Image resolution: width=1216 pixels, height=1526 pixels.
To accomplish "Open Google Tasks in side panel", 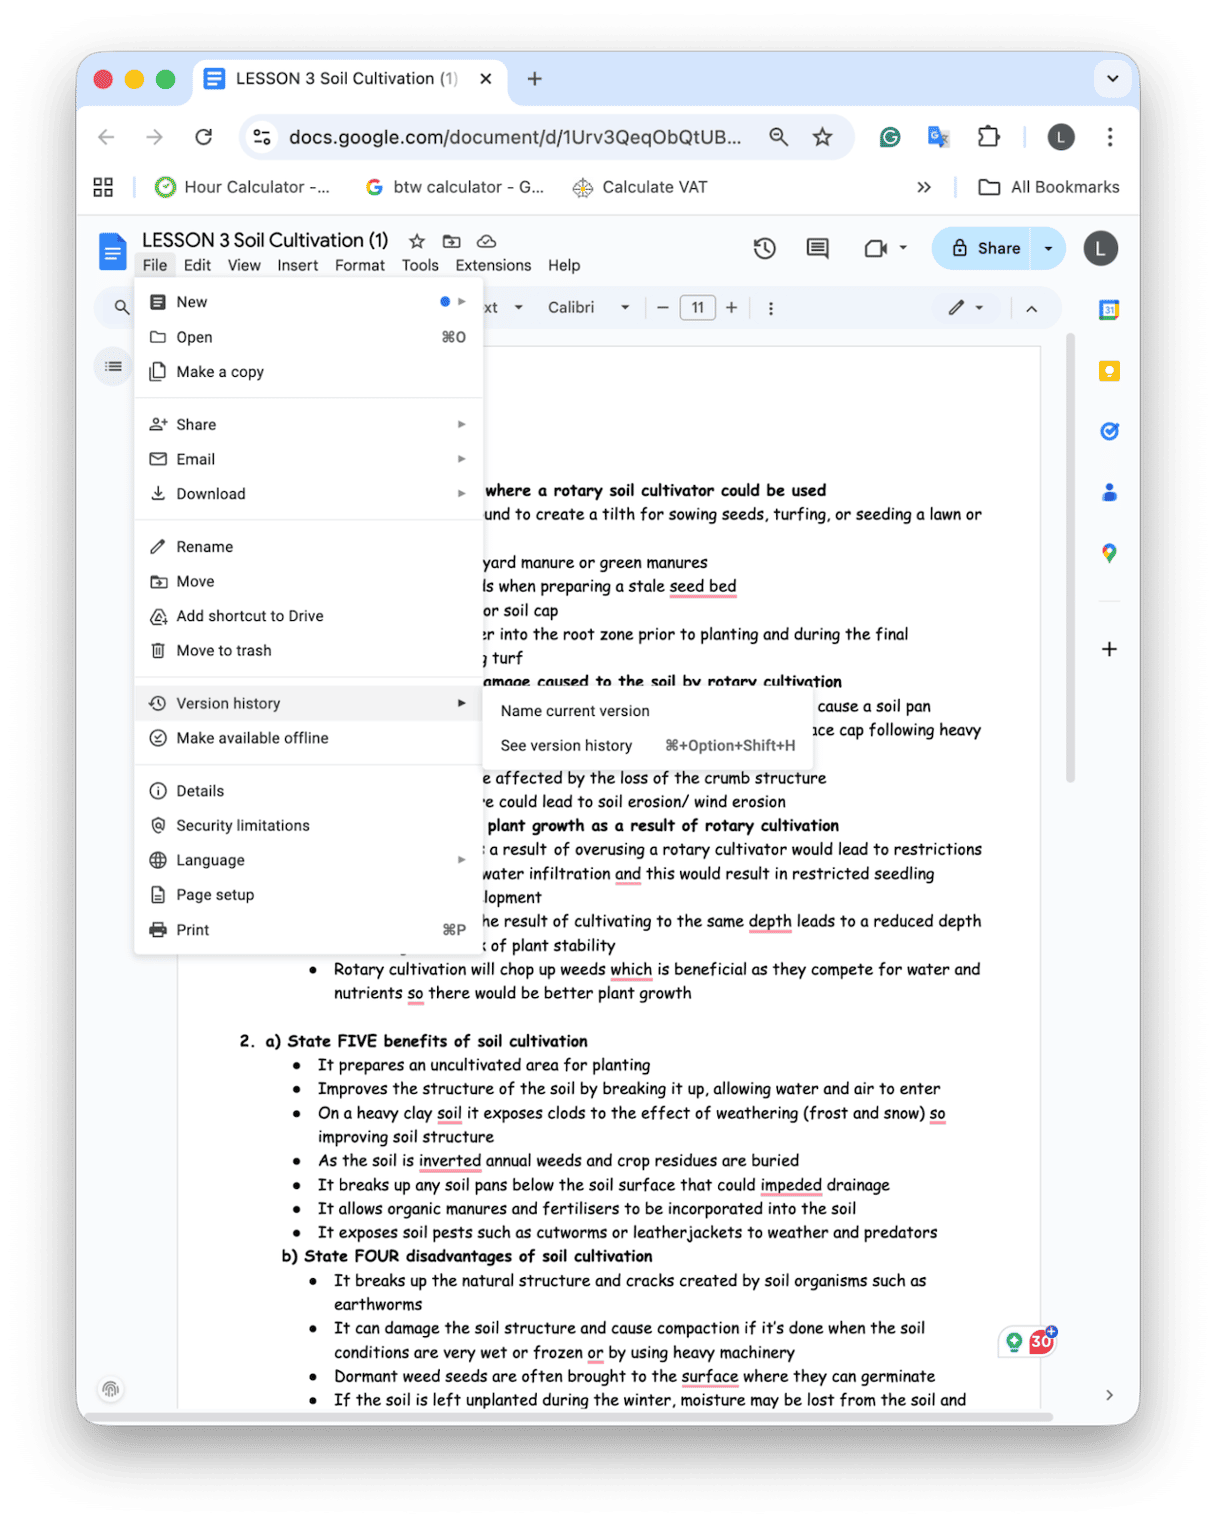I will point(1108,431).
